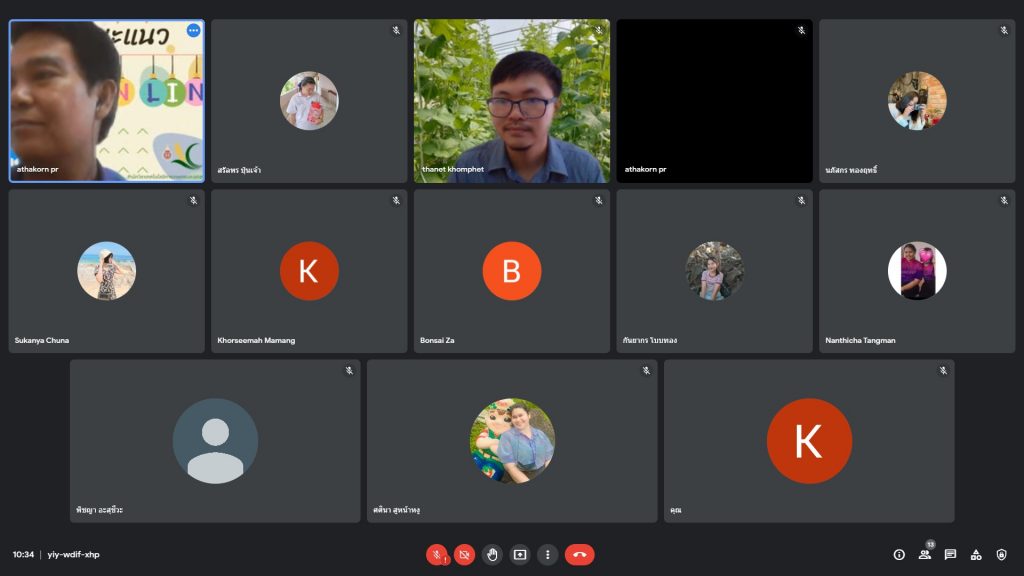This screenshot has width=1024, height=576.
Task: Open the Activities shapes icon
Action: click(976, 554)
